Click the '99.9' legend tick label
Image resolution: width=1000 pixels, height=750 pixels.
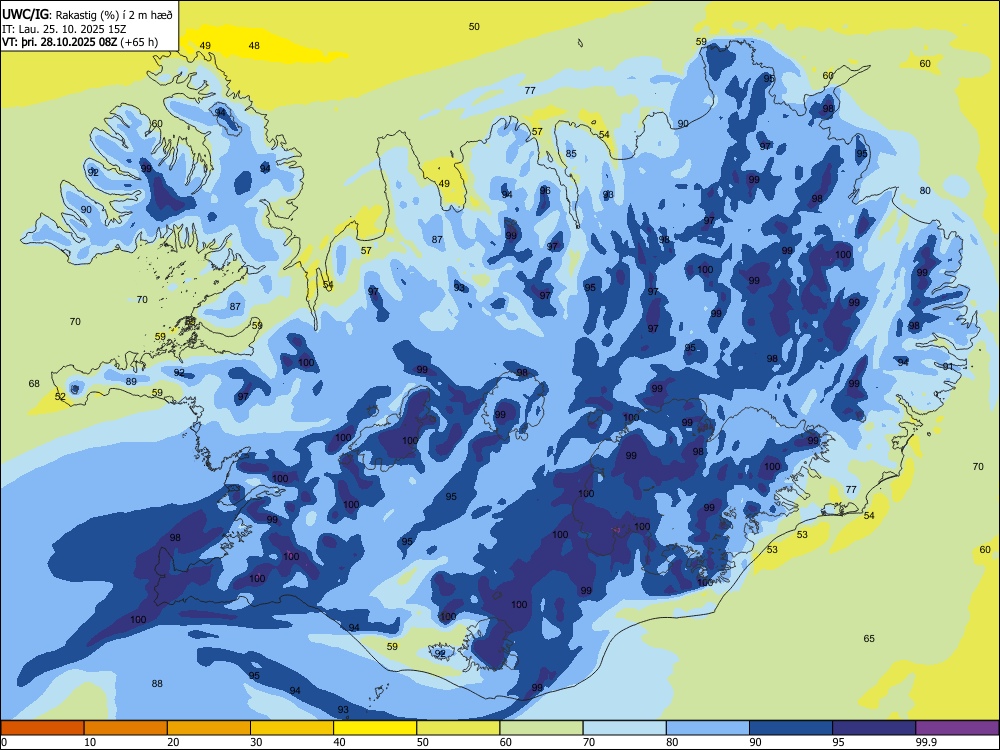point(926,742)
